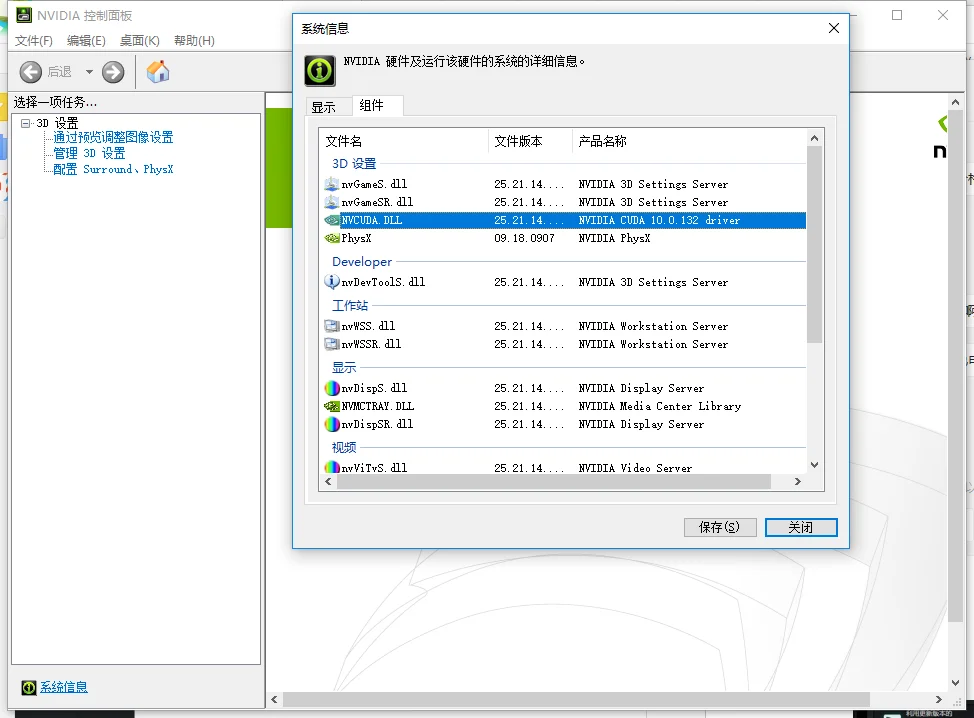Click the NVIDIA Control Panel title icon

point(24,15)
